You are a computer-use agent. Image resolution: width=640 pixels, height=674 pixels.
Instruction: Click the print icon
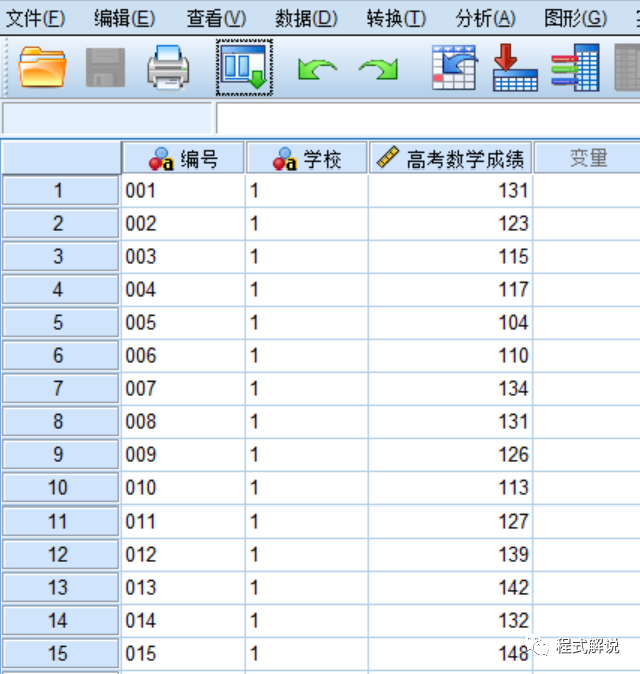[168, 67]
